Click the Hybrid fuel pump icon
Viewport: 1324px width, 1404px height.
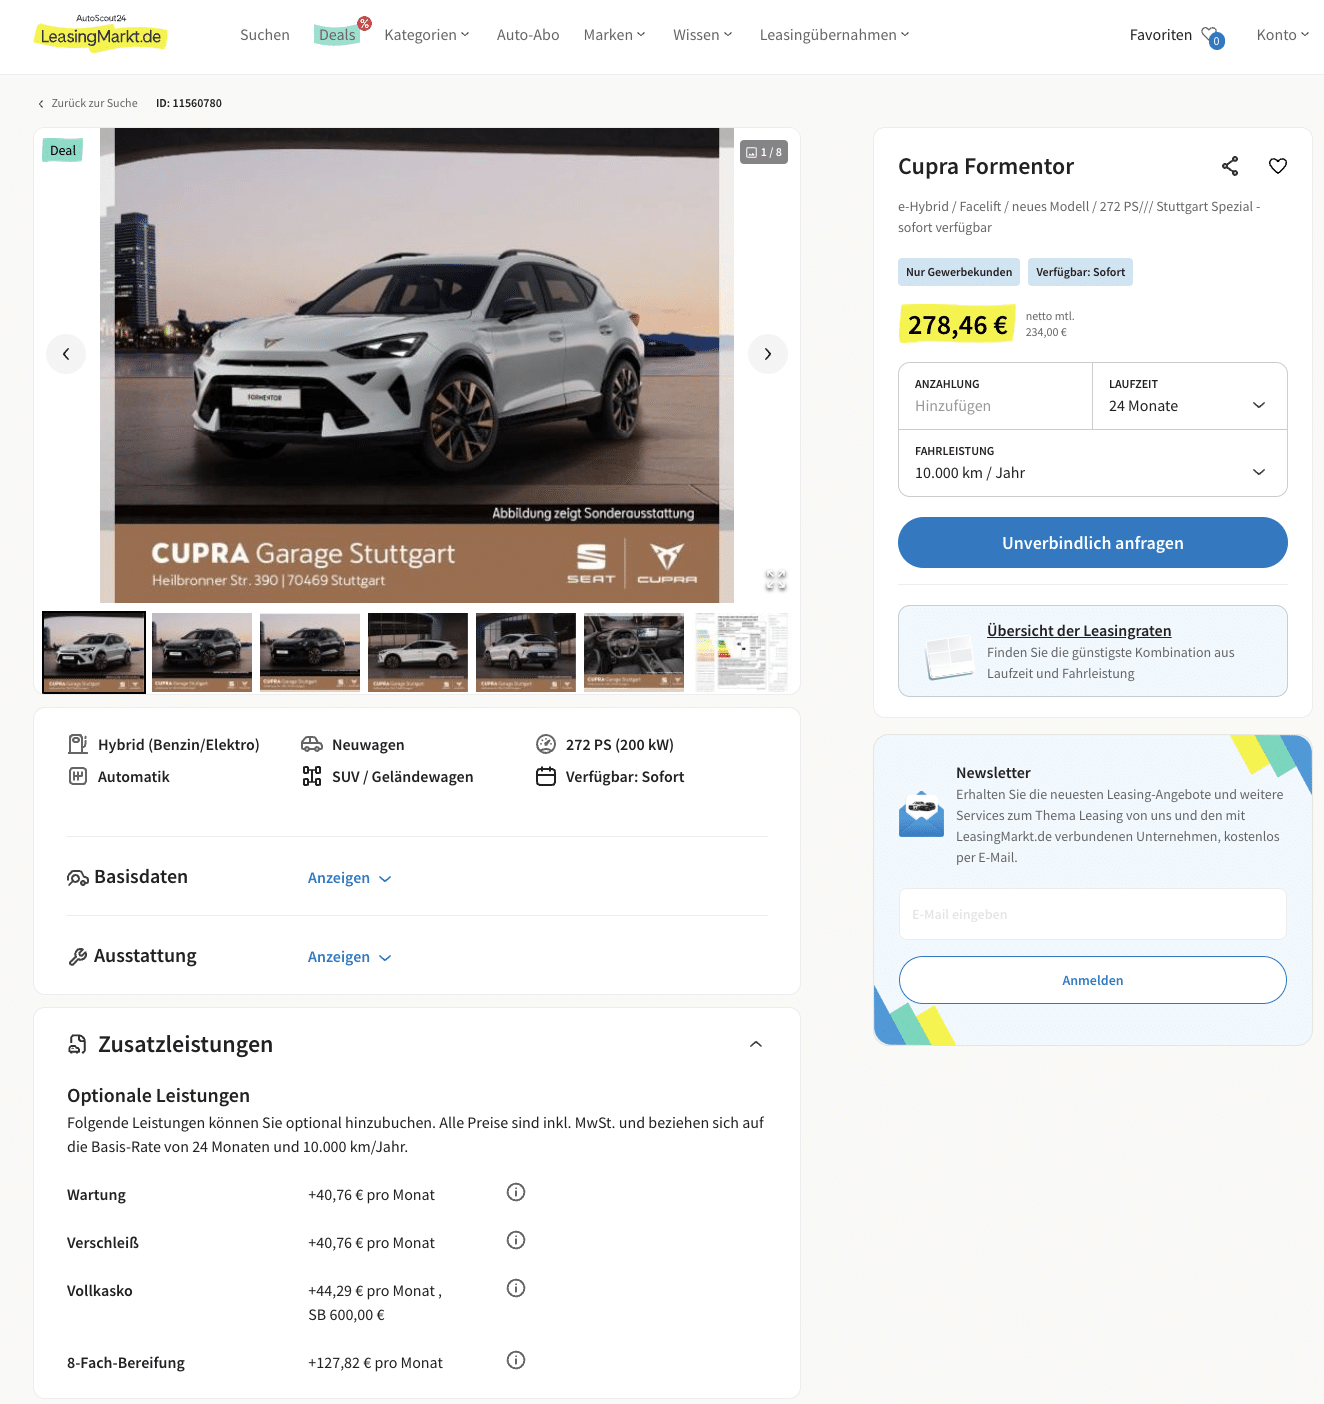[78, 744]
